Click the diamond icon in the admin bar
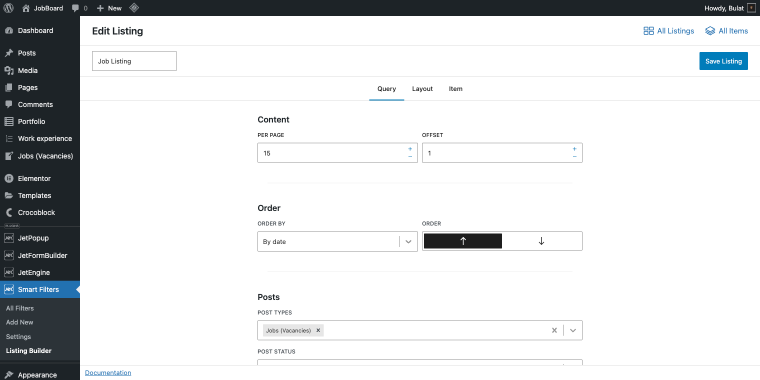The height and width of the screenshot is (380, 760). (134, 8)
